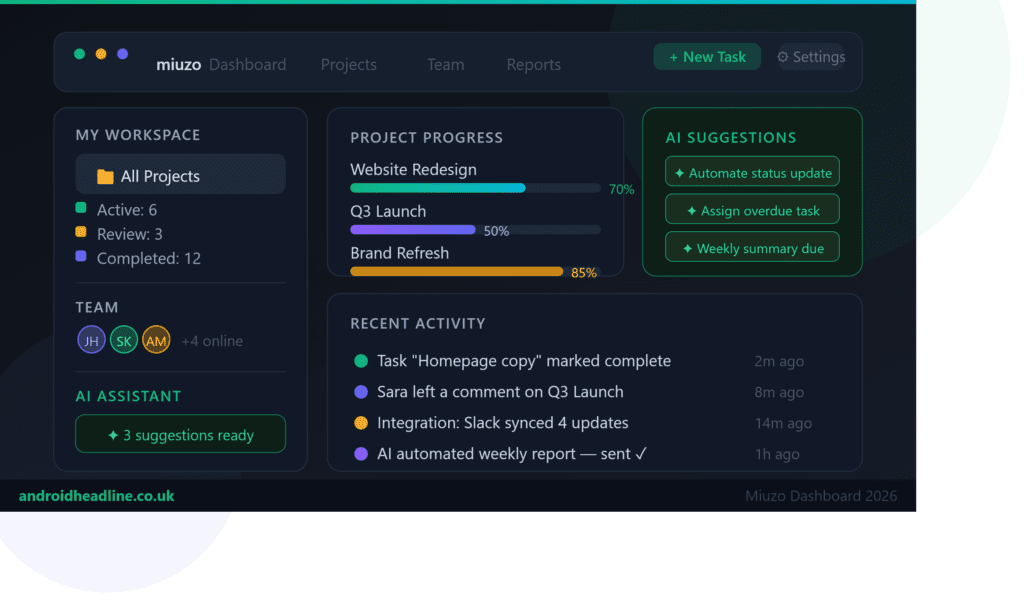Click purple dot beside AI weekly report
The height and width of the screenshot is (606, 1024).
click(360, 454)
